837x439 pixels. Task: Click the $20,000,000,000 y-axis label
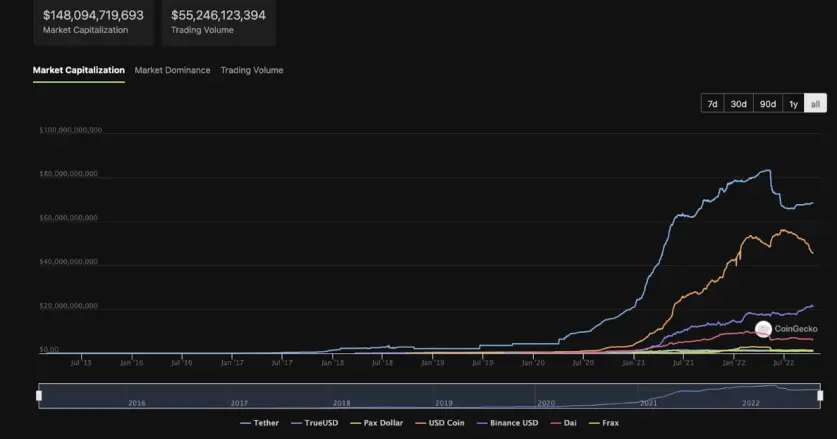coord(68,306)
